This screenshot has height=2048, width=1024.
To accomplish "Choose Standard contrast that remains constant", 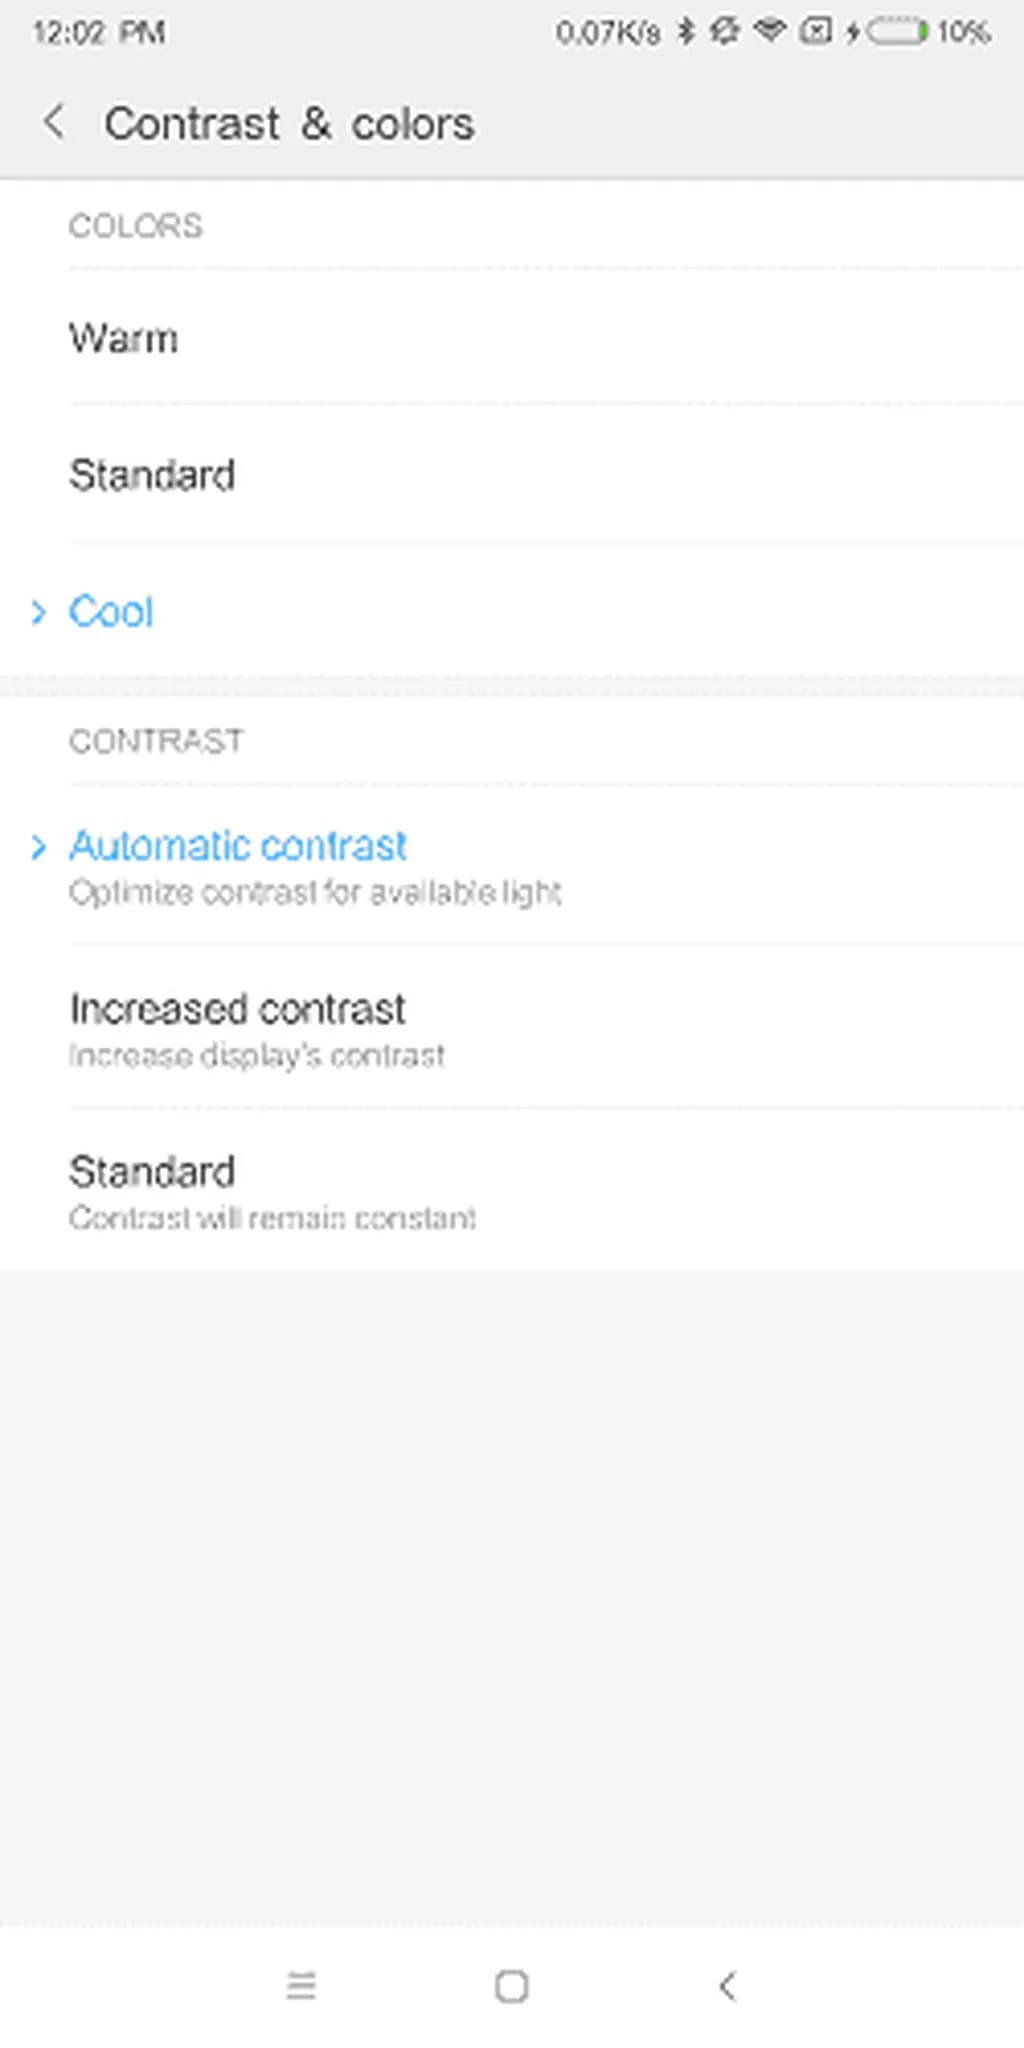I will tap(152, 1173).
